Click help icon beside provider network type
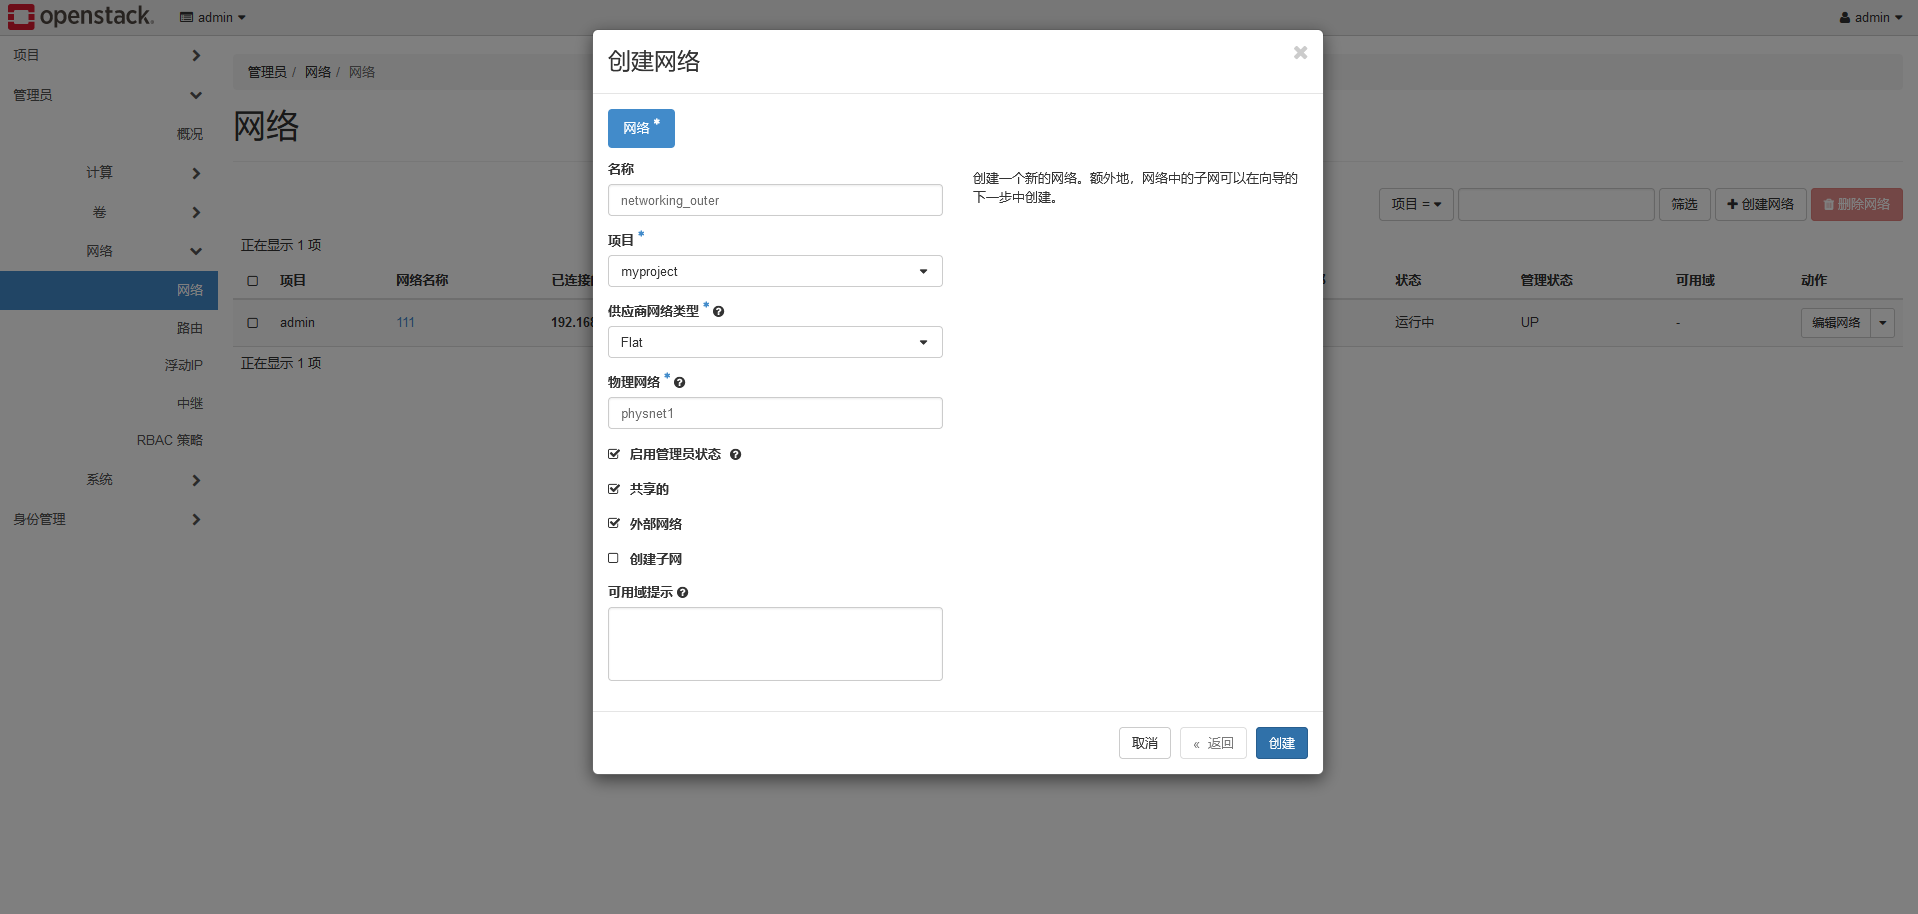1918x914 pixels. [x=718, y=312]
